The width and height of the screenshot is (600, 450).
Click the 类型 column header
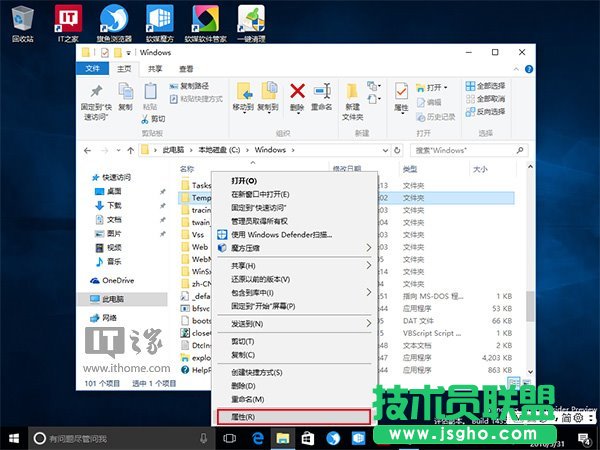409,169
